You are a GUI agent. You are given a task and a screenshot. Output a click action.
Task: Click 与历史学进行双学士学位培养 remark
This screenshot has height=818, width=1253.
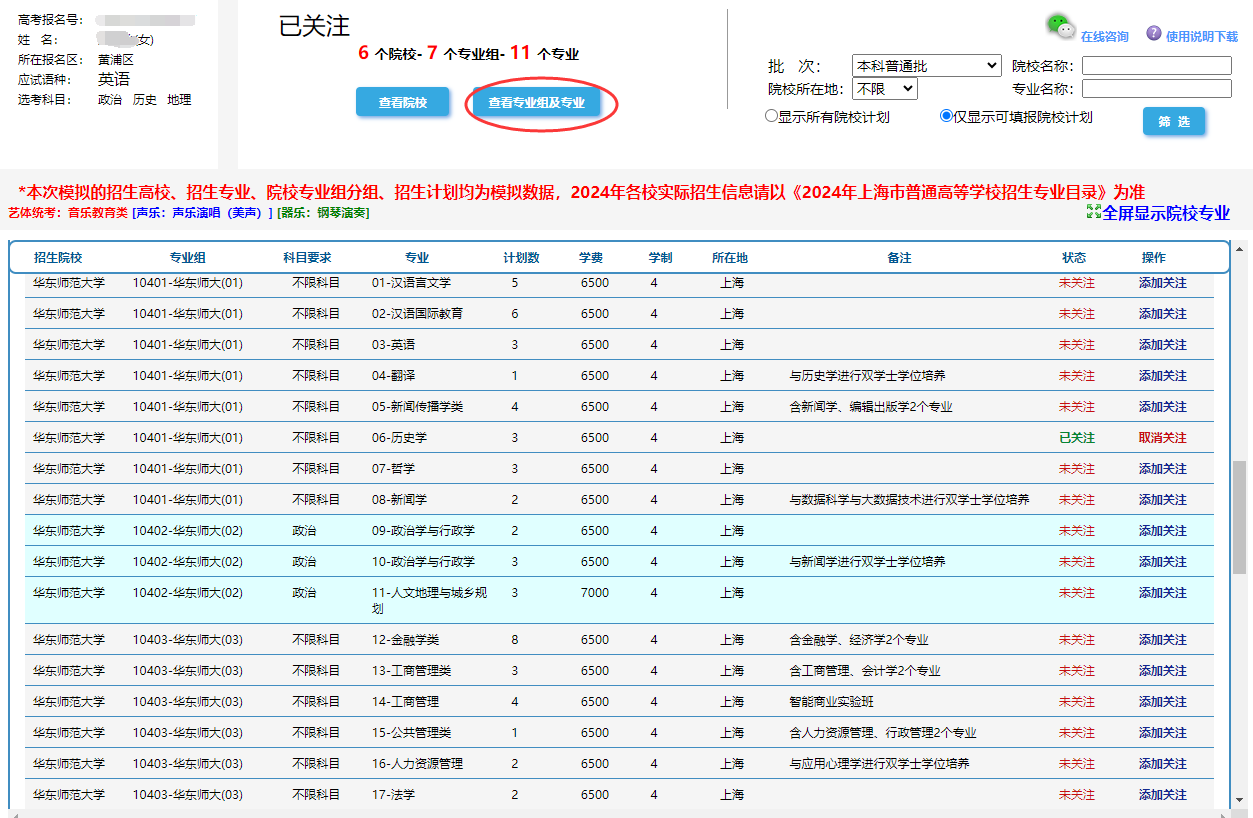click(x=867, y=376)
